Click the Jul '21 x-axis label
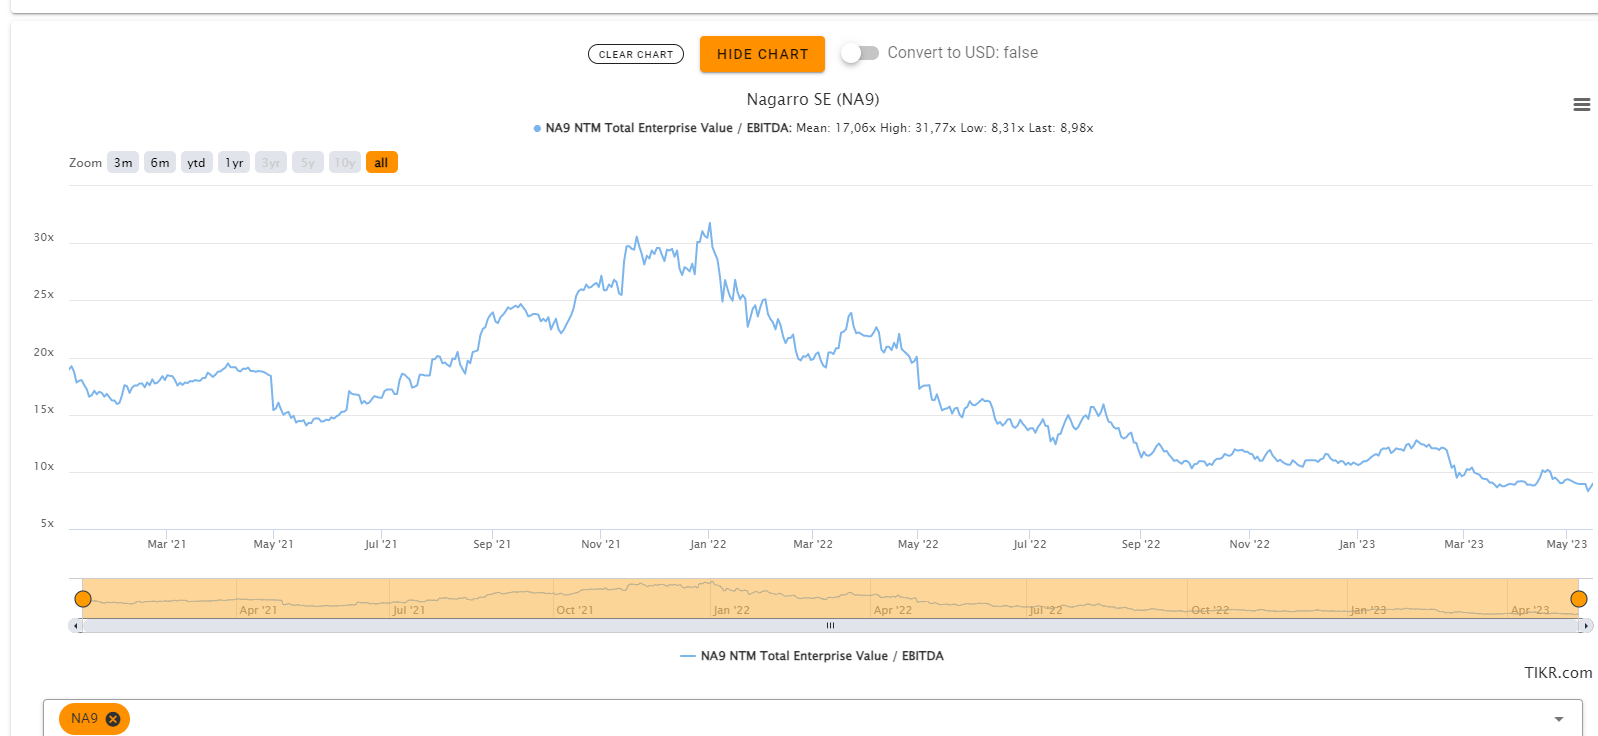Screen dimensions: 1598x736 click(x=381, y=544)
